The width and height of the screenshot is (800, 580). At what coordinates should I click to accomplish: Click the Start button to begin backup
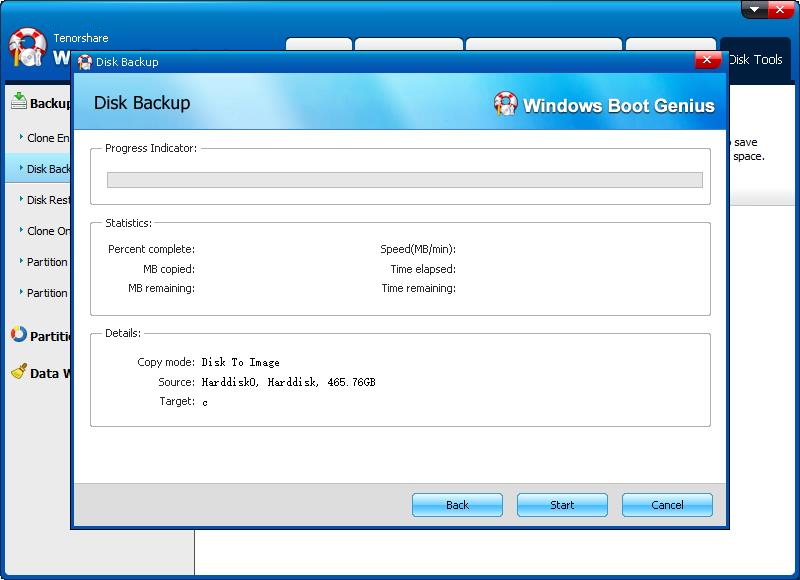pyautogui.click(x=562, y=505)
